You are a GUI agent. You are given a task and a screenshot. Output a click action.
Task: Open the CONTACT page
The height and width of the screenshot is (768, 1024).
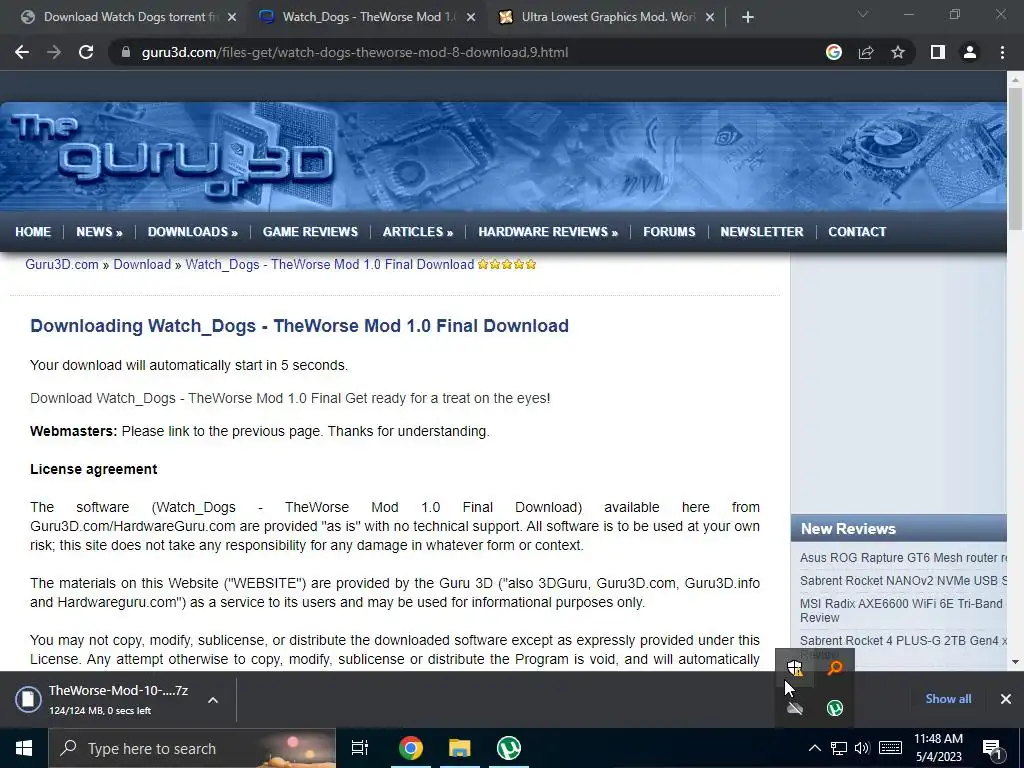[x=857, y=232]
